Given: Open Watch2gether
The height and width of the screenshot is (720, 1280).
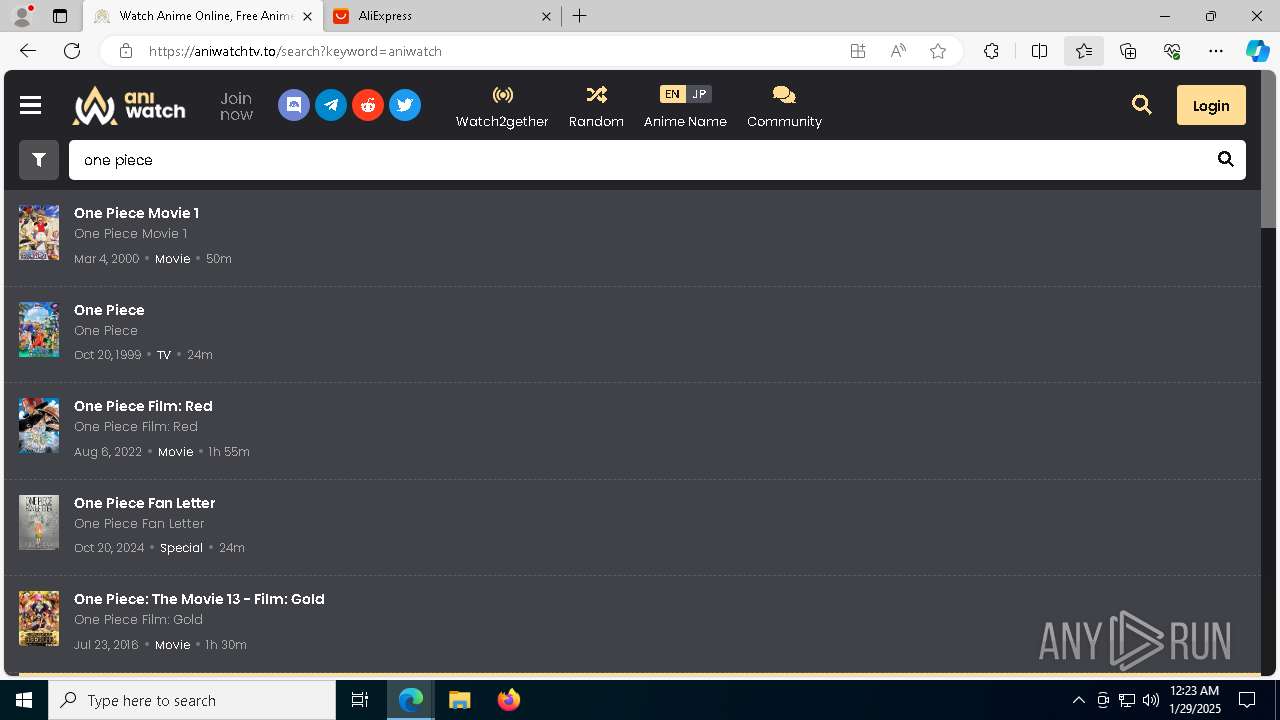Looking at the screenshot, I should (x=502, y=106).
